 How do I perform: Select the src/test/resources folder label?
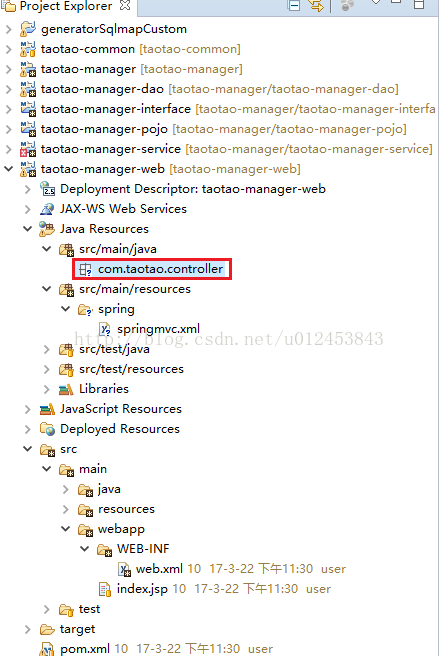[131, 369]
